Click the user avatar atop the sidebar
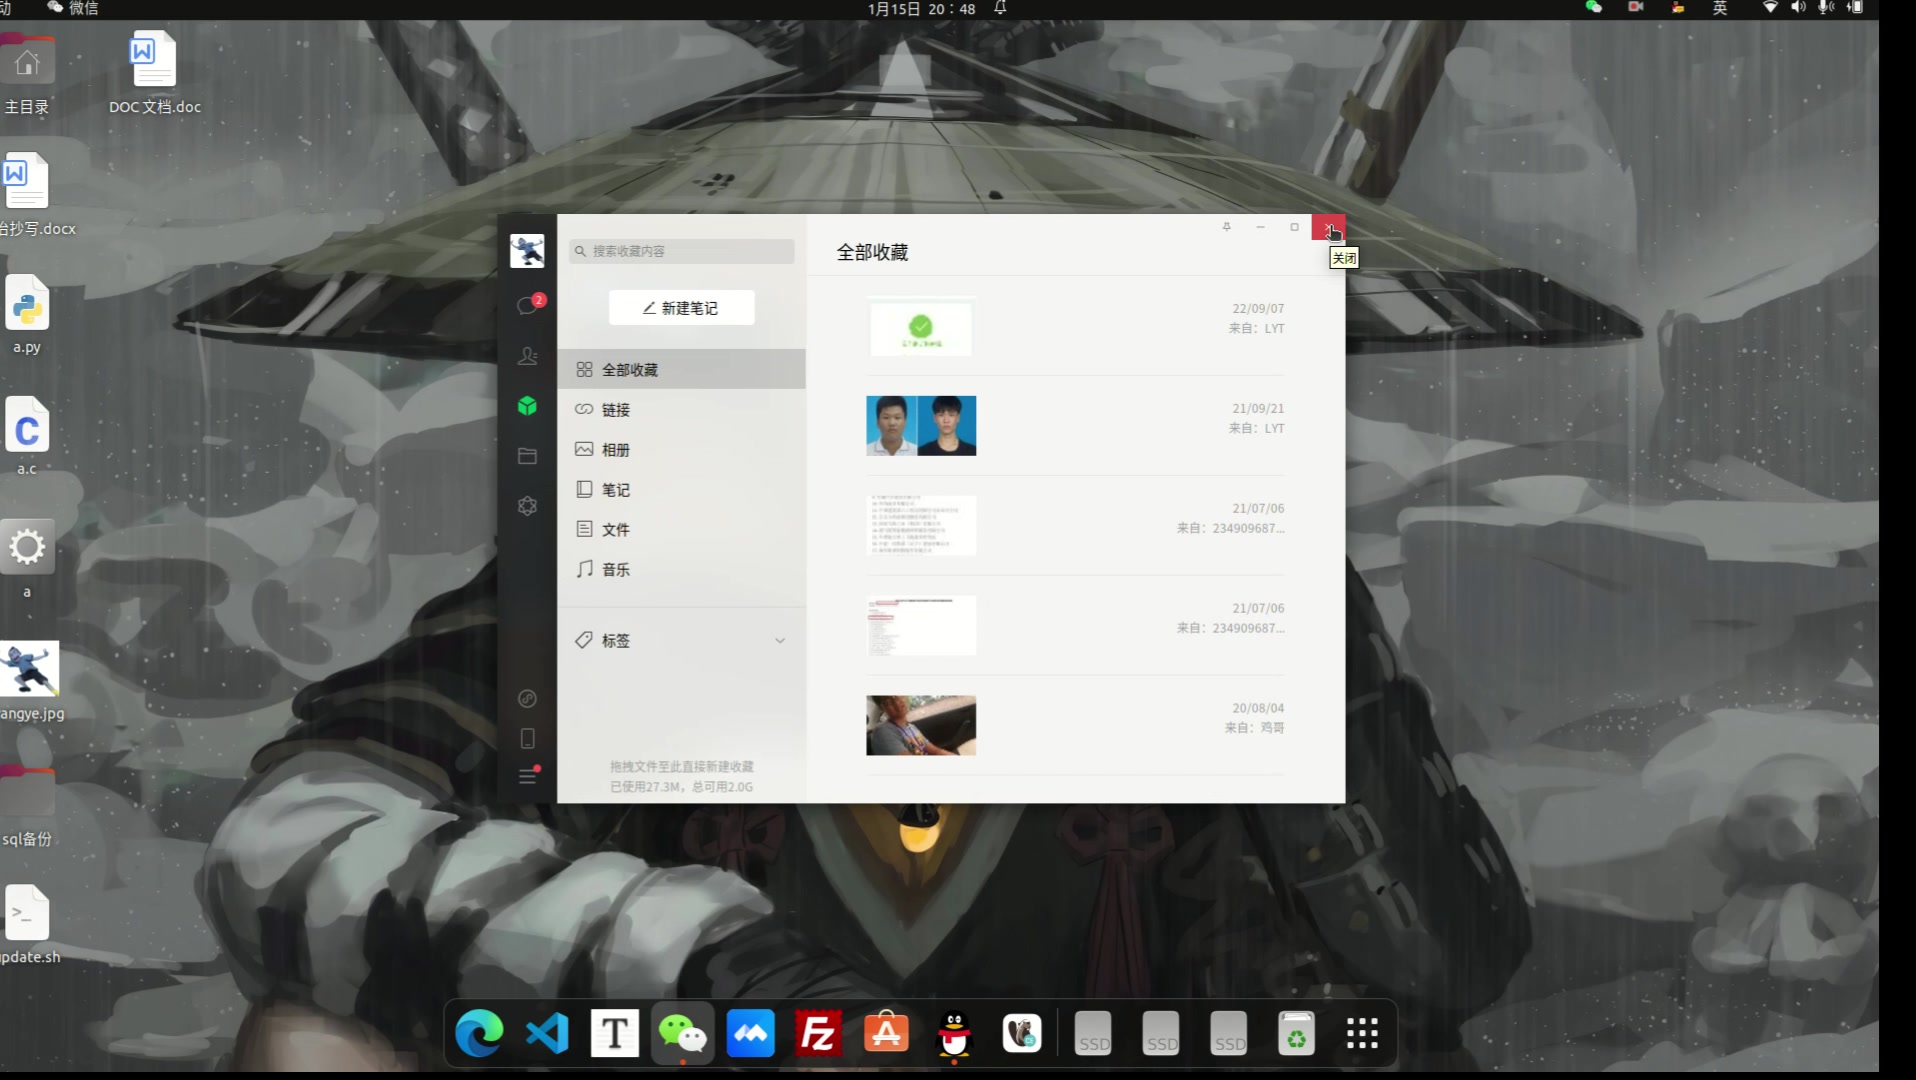The image size is (1916, 1080). click(x=527, y=250)
